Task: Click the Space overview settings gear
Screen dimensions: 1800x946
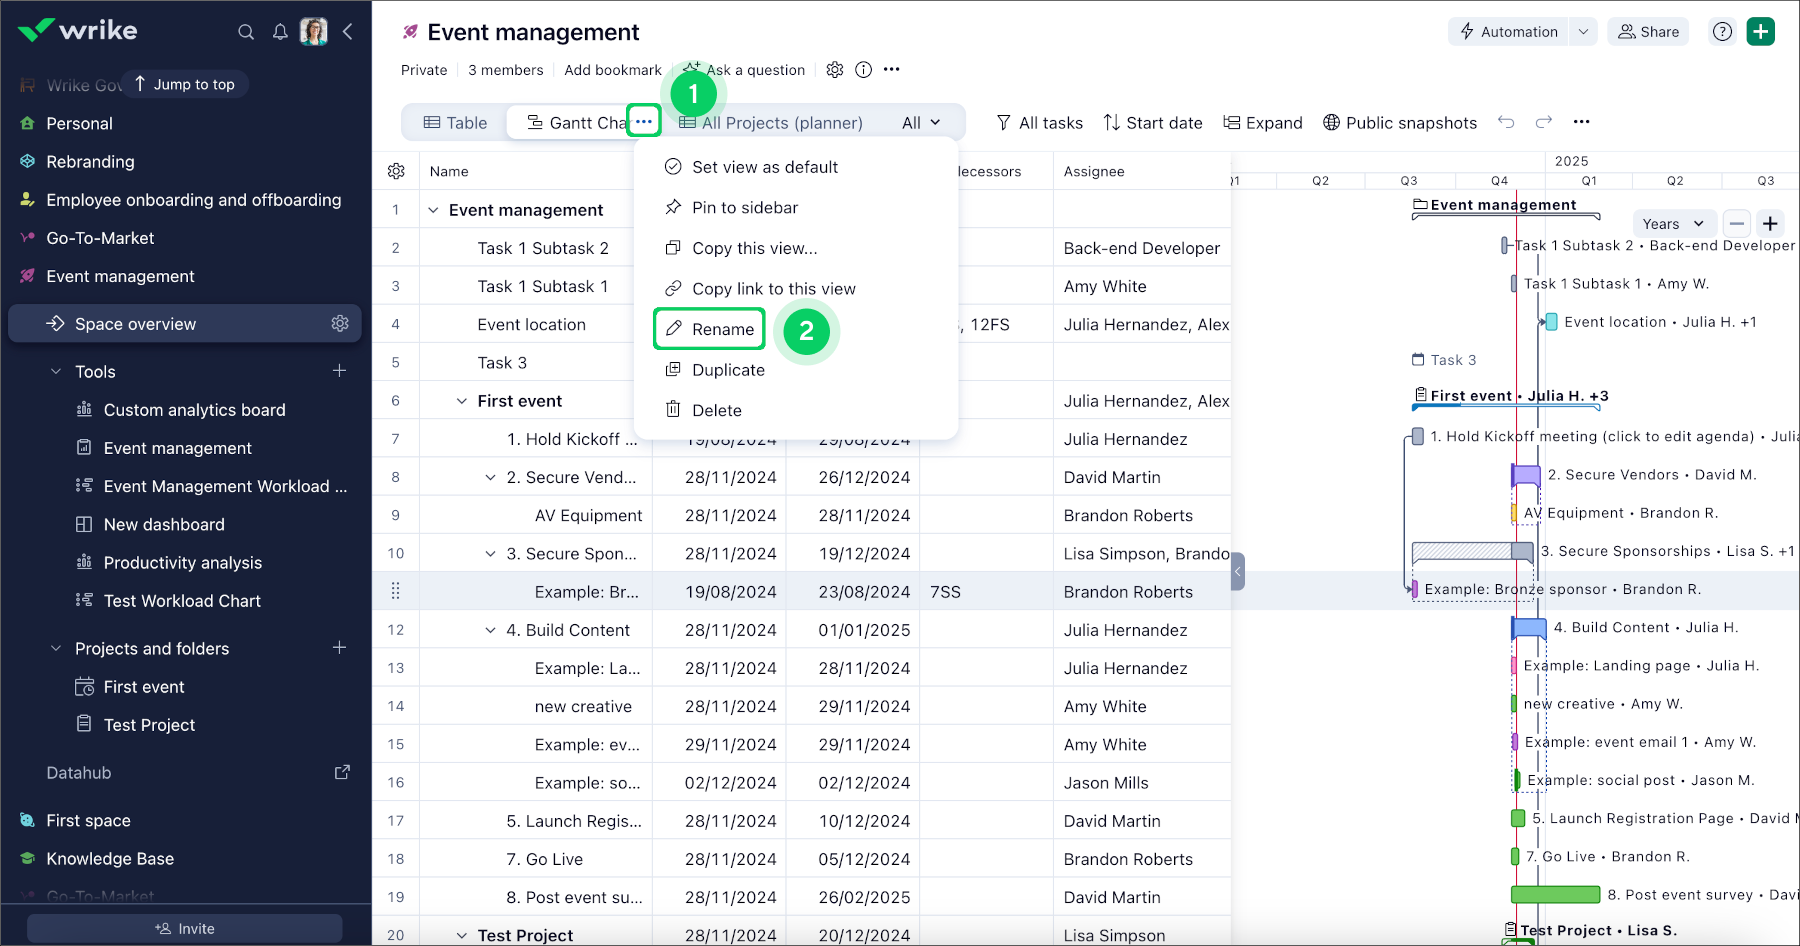Action: pos(340,324)
